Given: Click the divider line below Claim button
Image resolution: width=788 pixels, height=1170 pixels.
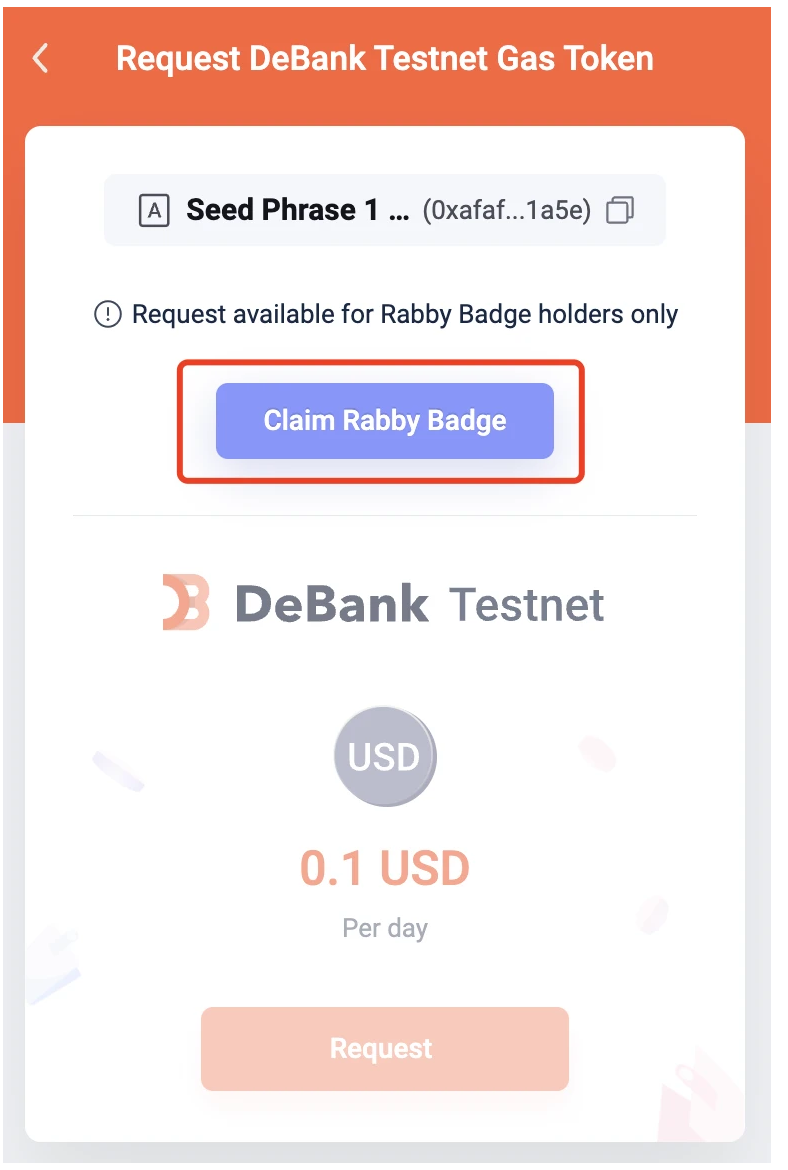Looking at the screenshot, I should point(385,516).
